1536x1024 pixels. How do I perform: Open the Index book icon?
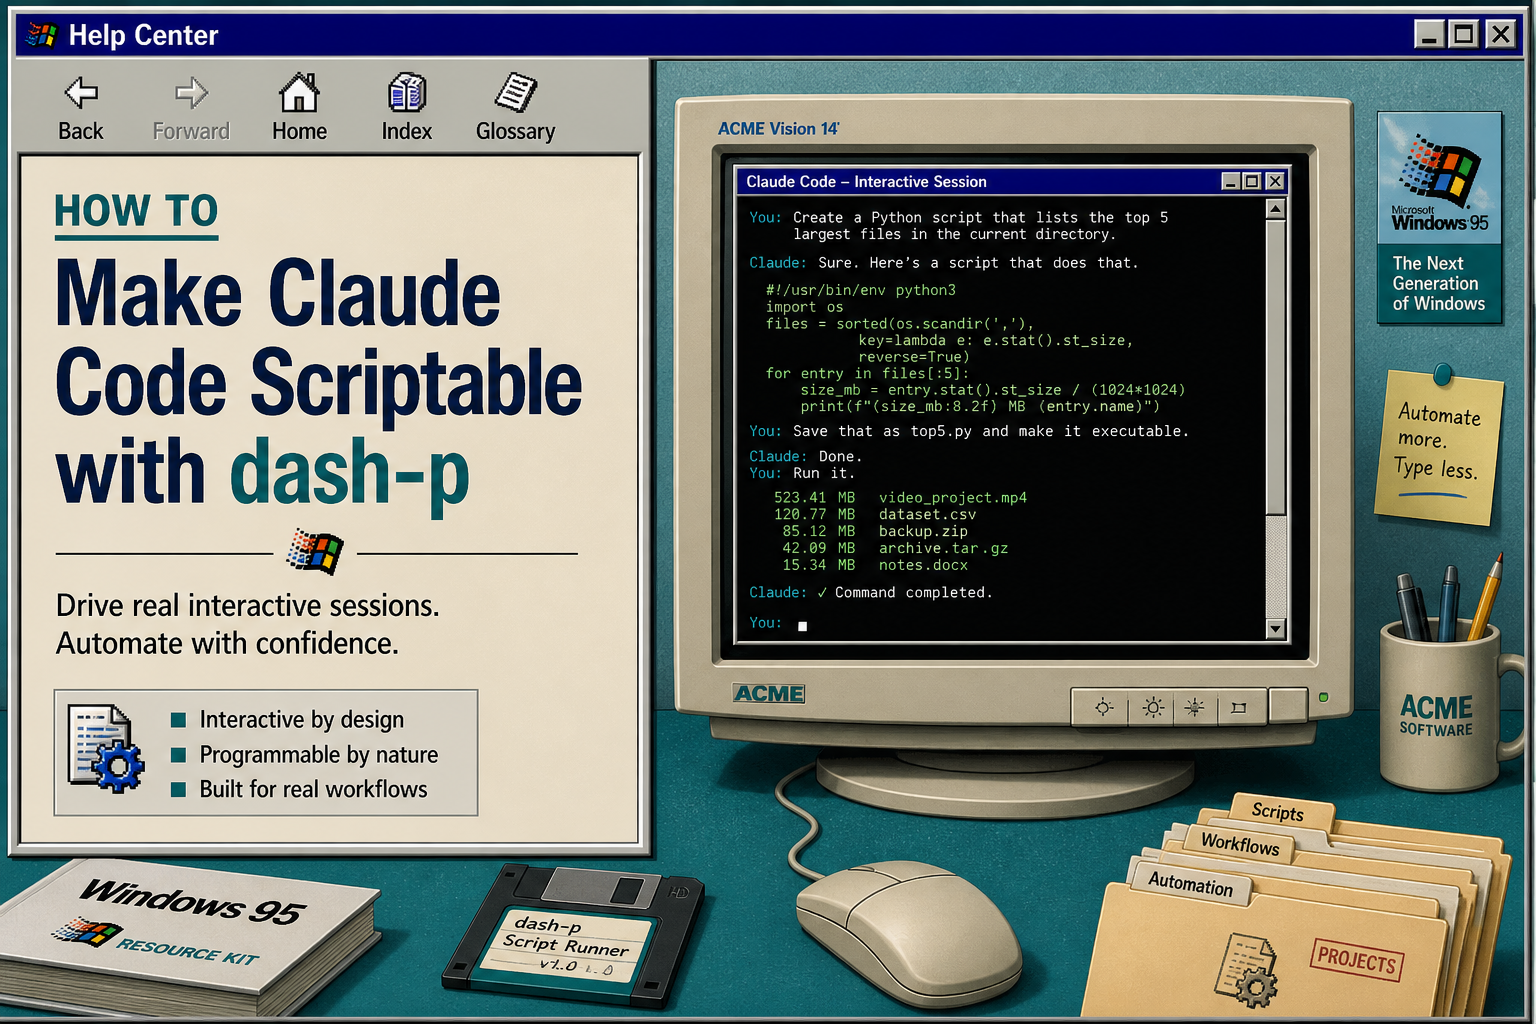tap(407, 93)
